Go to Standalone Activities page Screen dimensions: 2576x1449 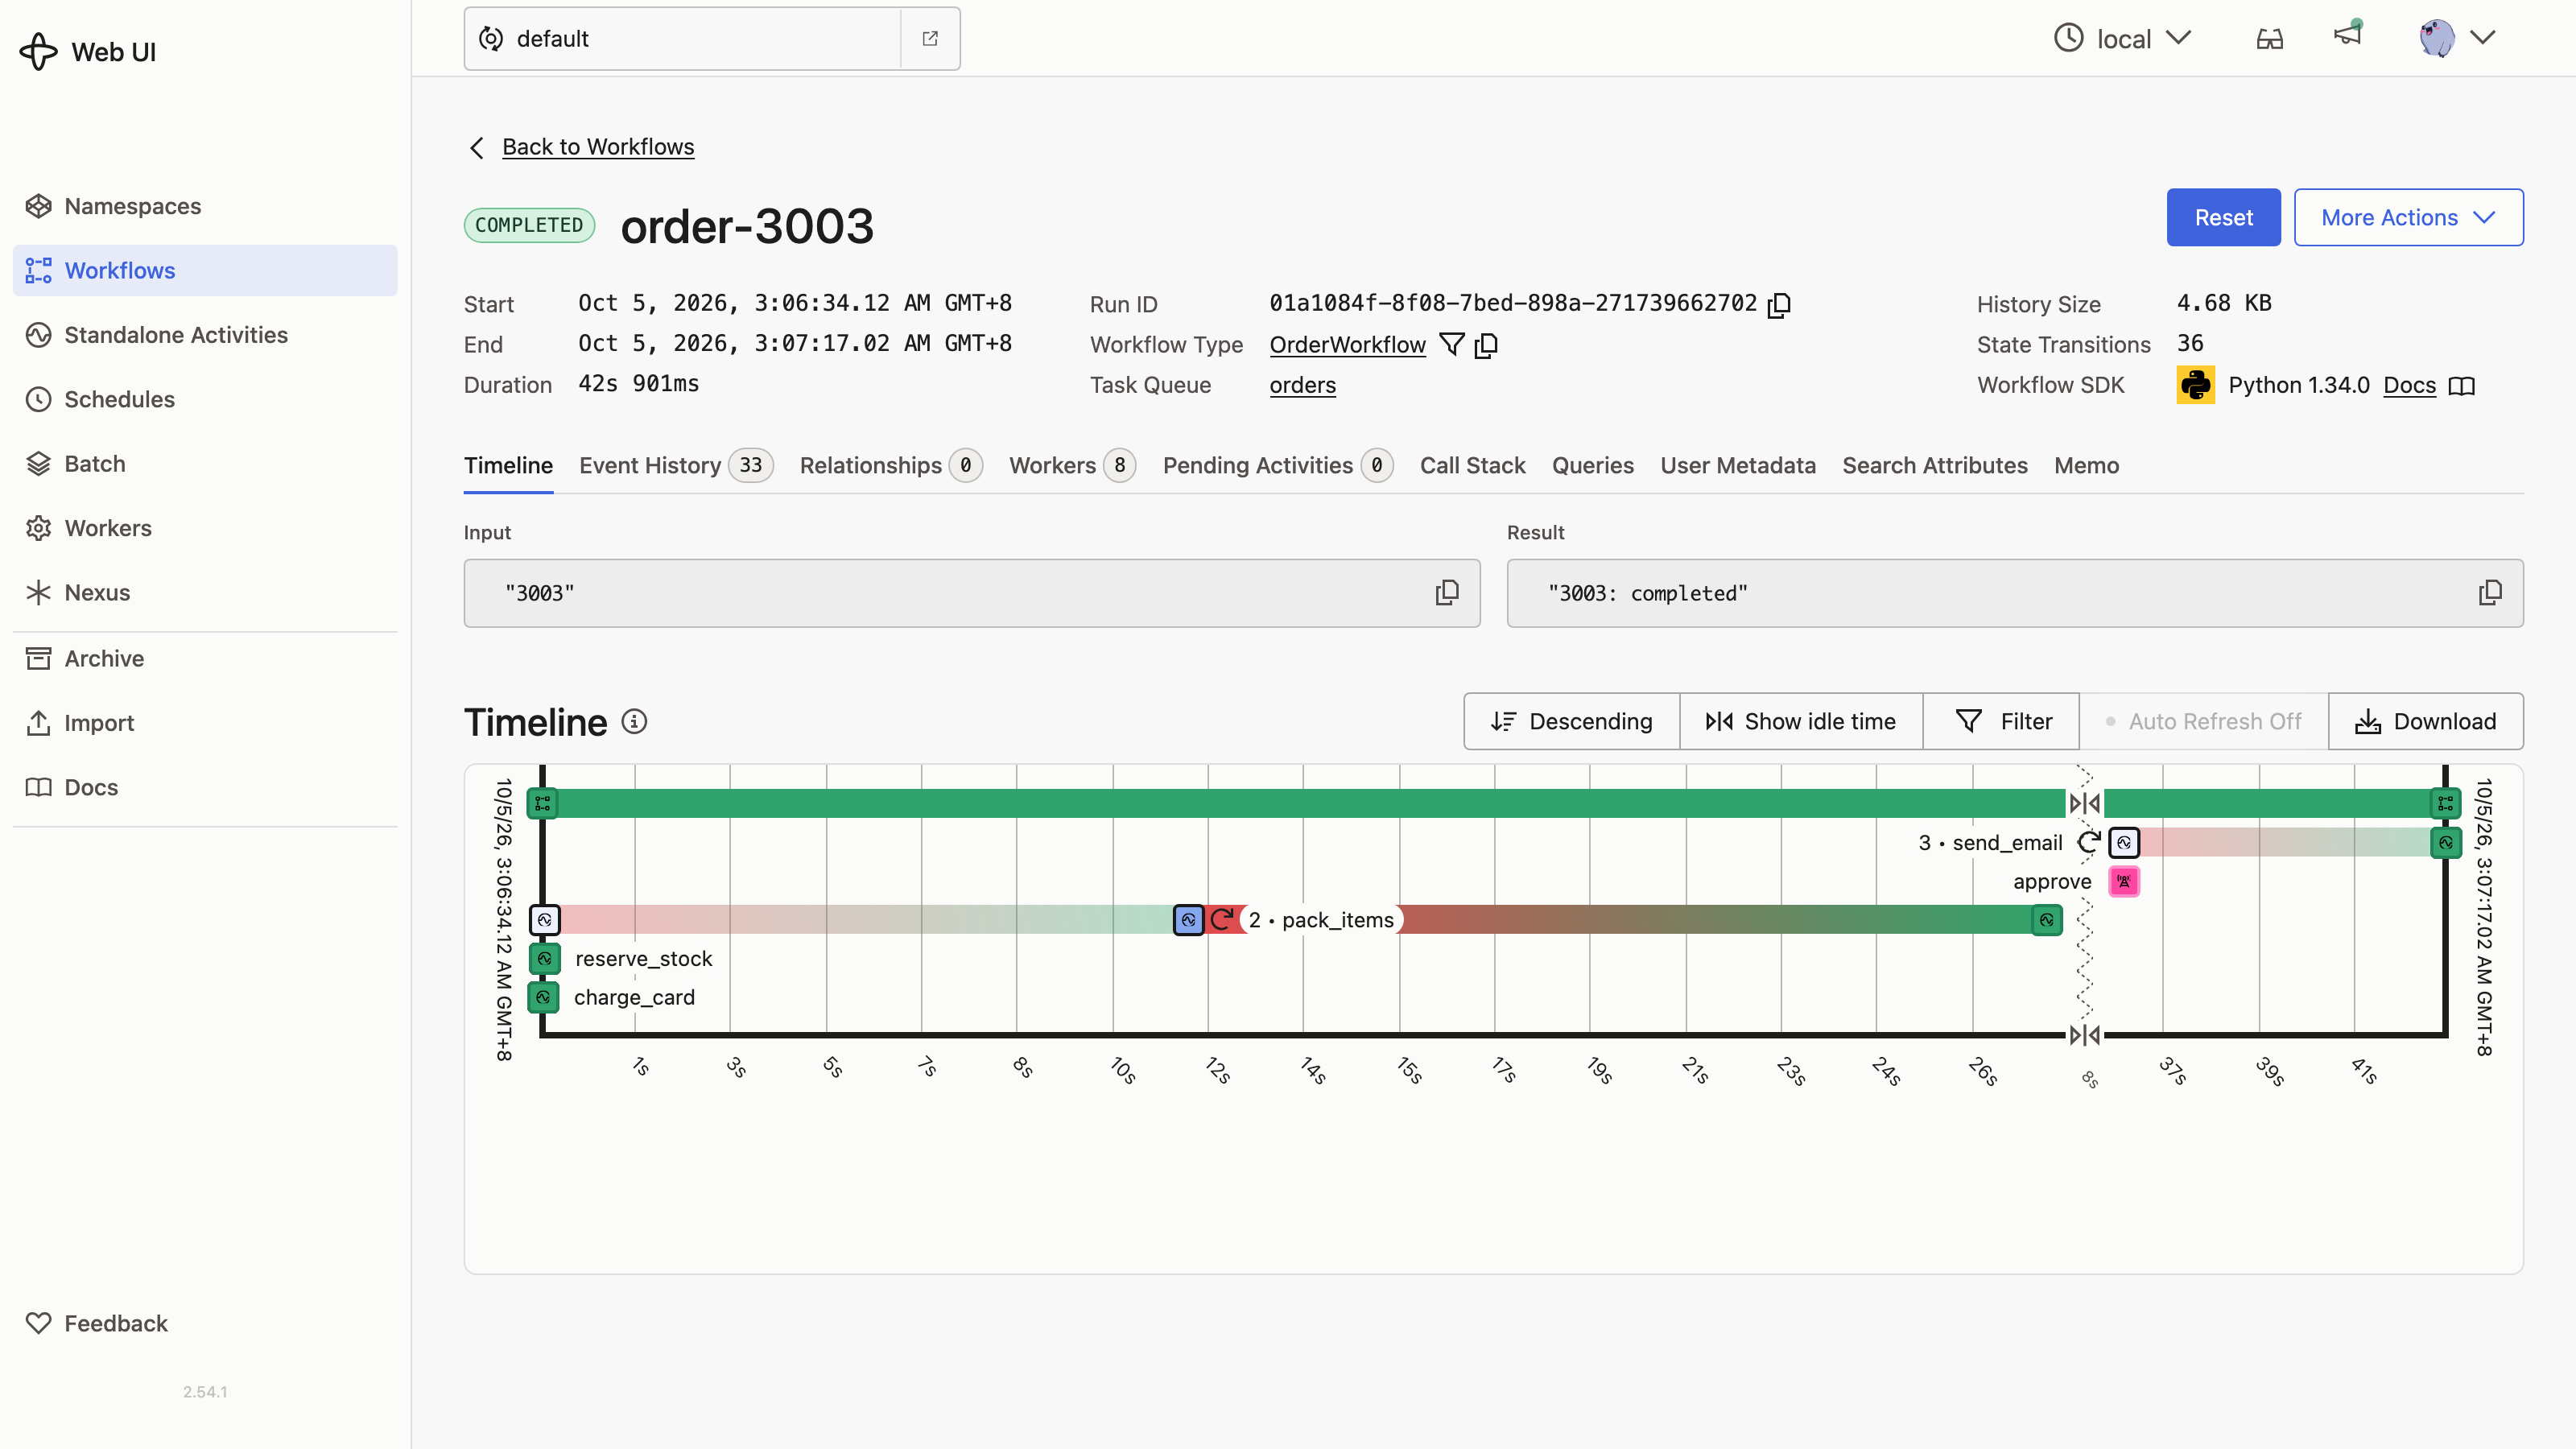pyautogui.click(x=205, y=335)
